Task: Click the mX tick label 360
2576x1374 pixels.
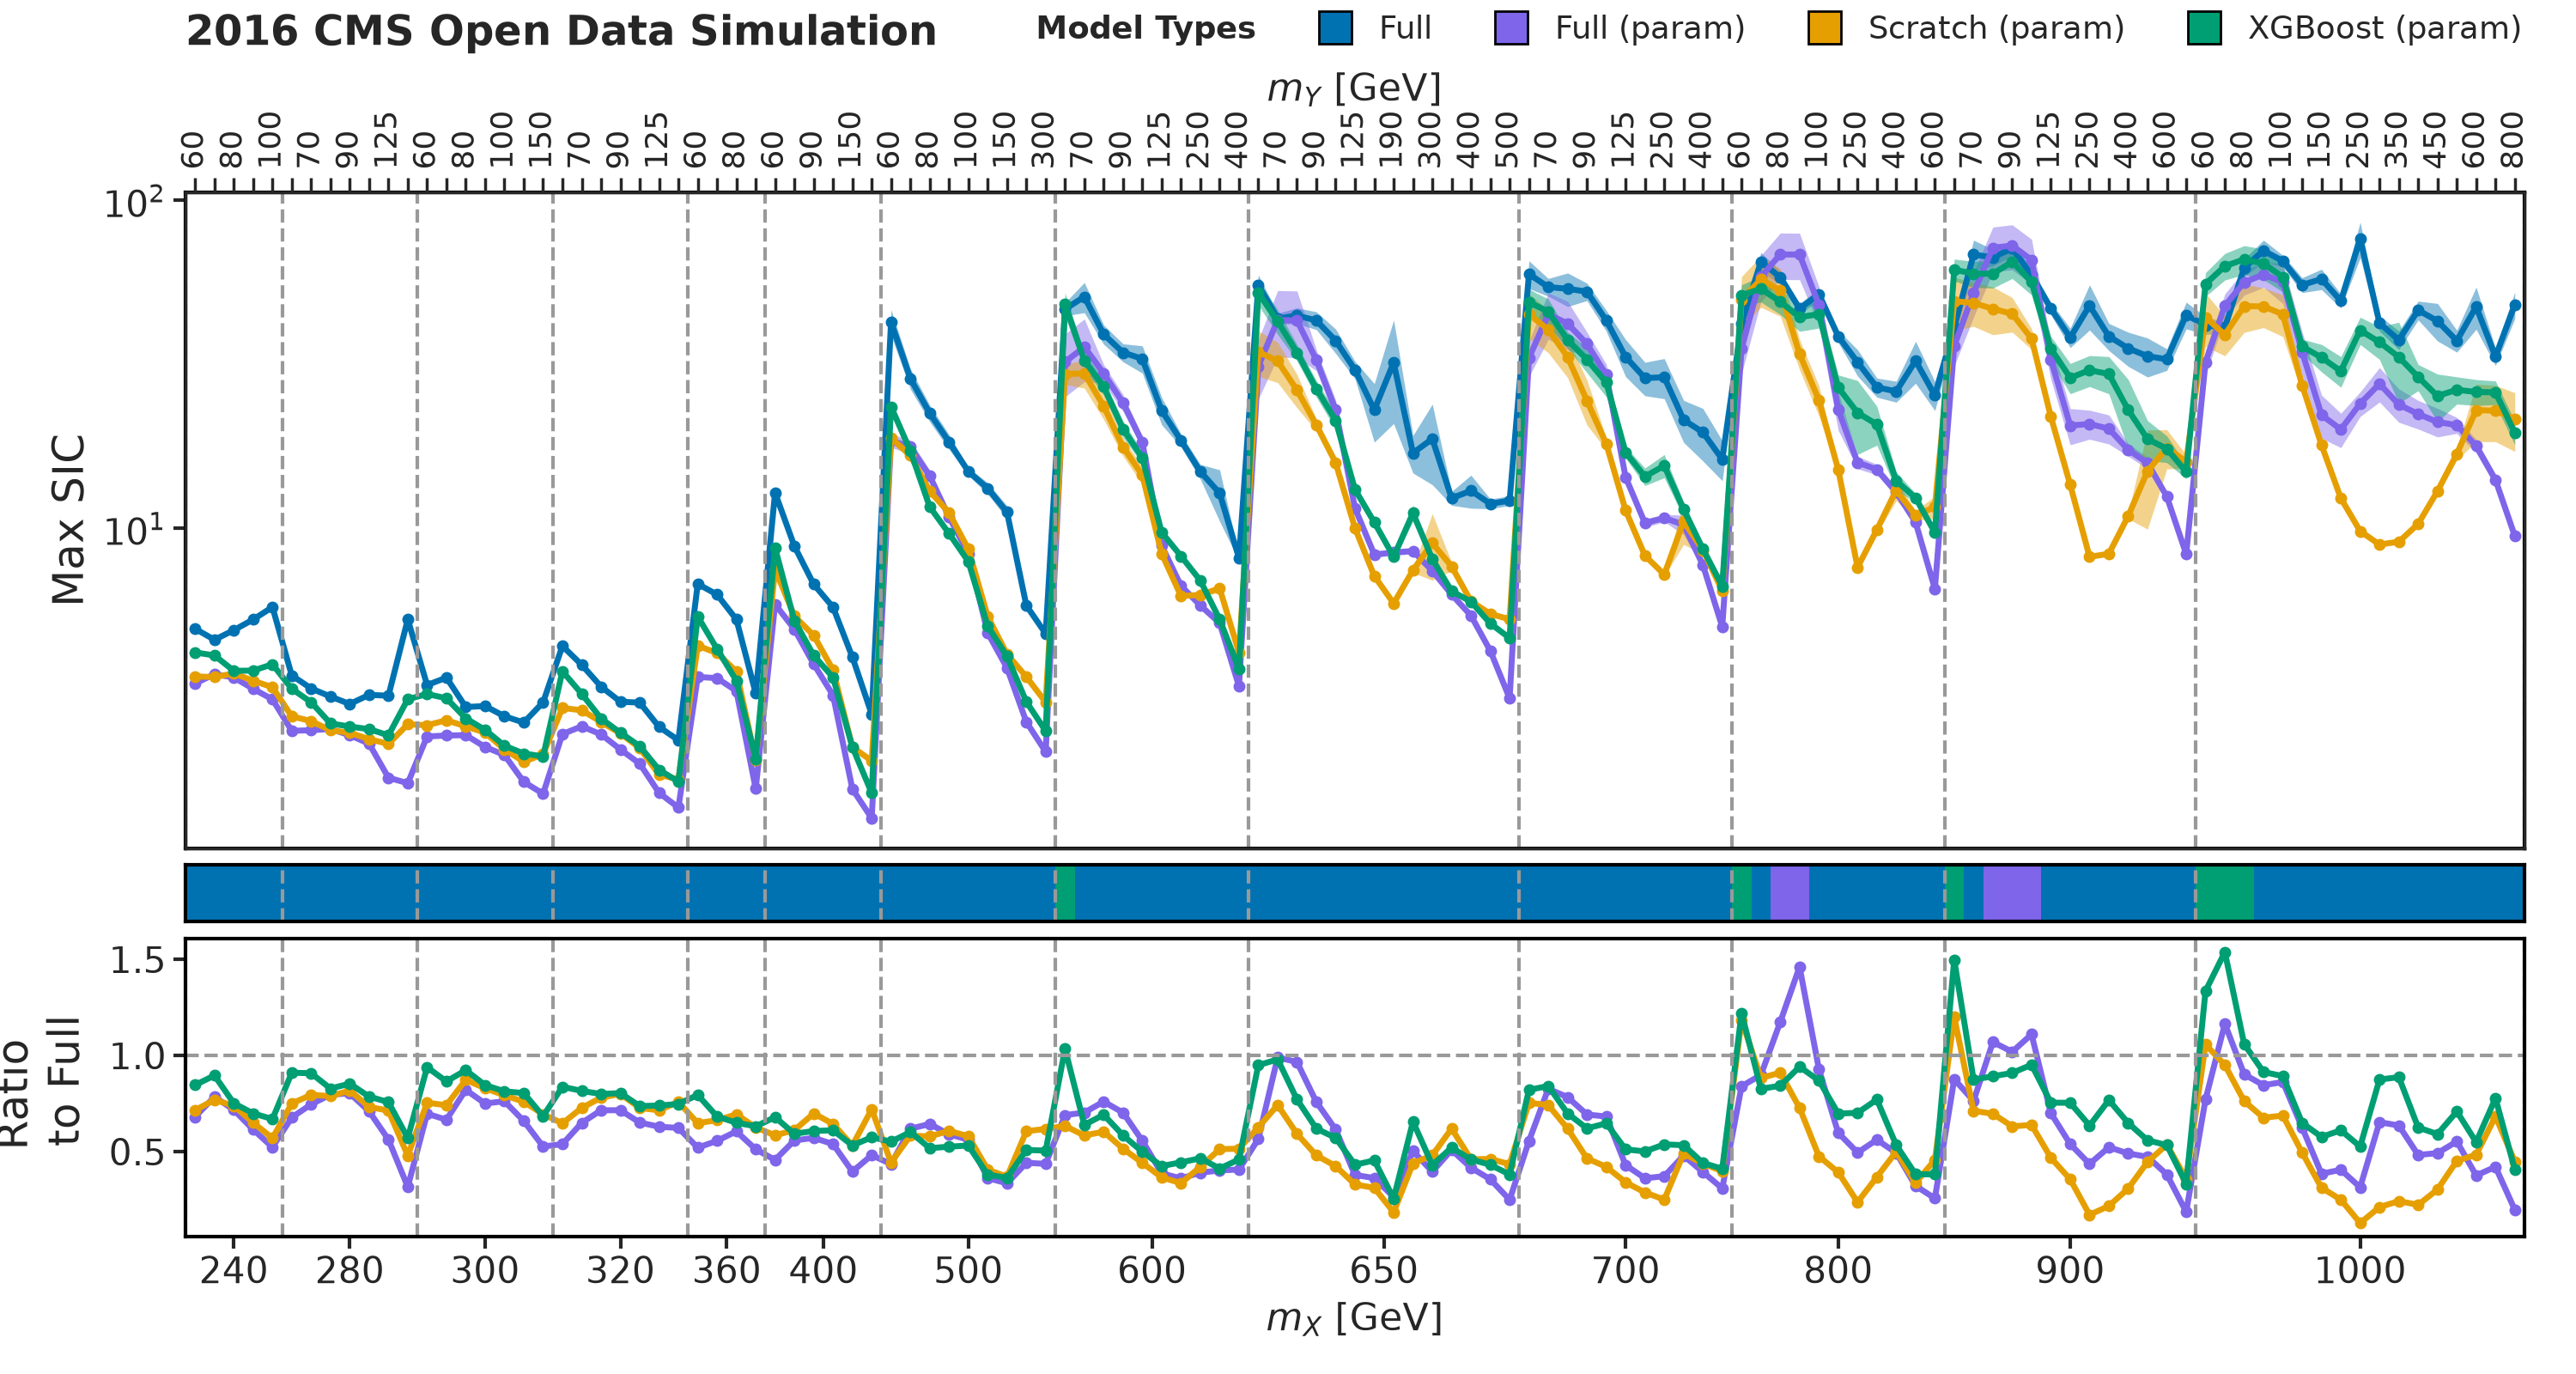Action: (x=726, y=1270)
